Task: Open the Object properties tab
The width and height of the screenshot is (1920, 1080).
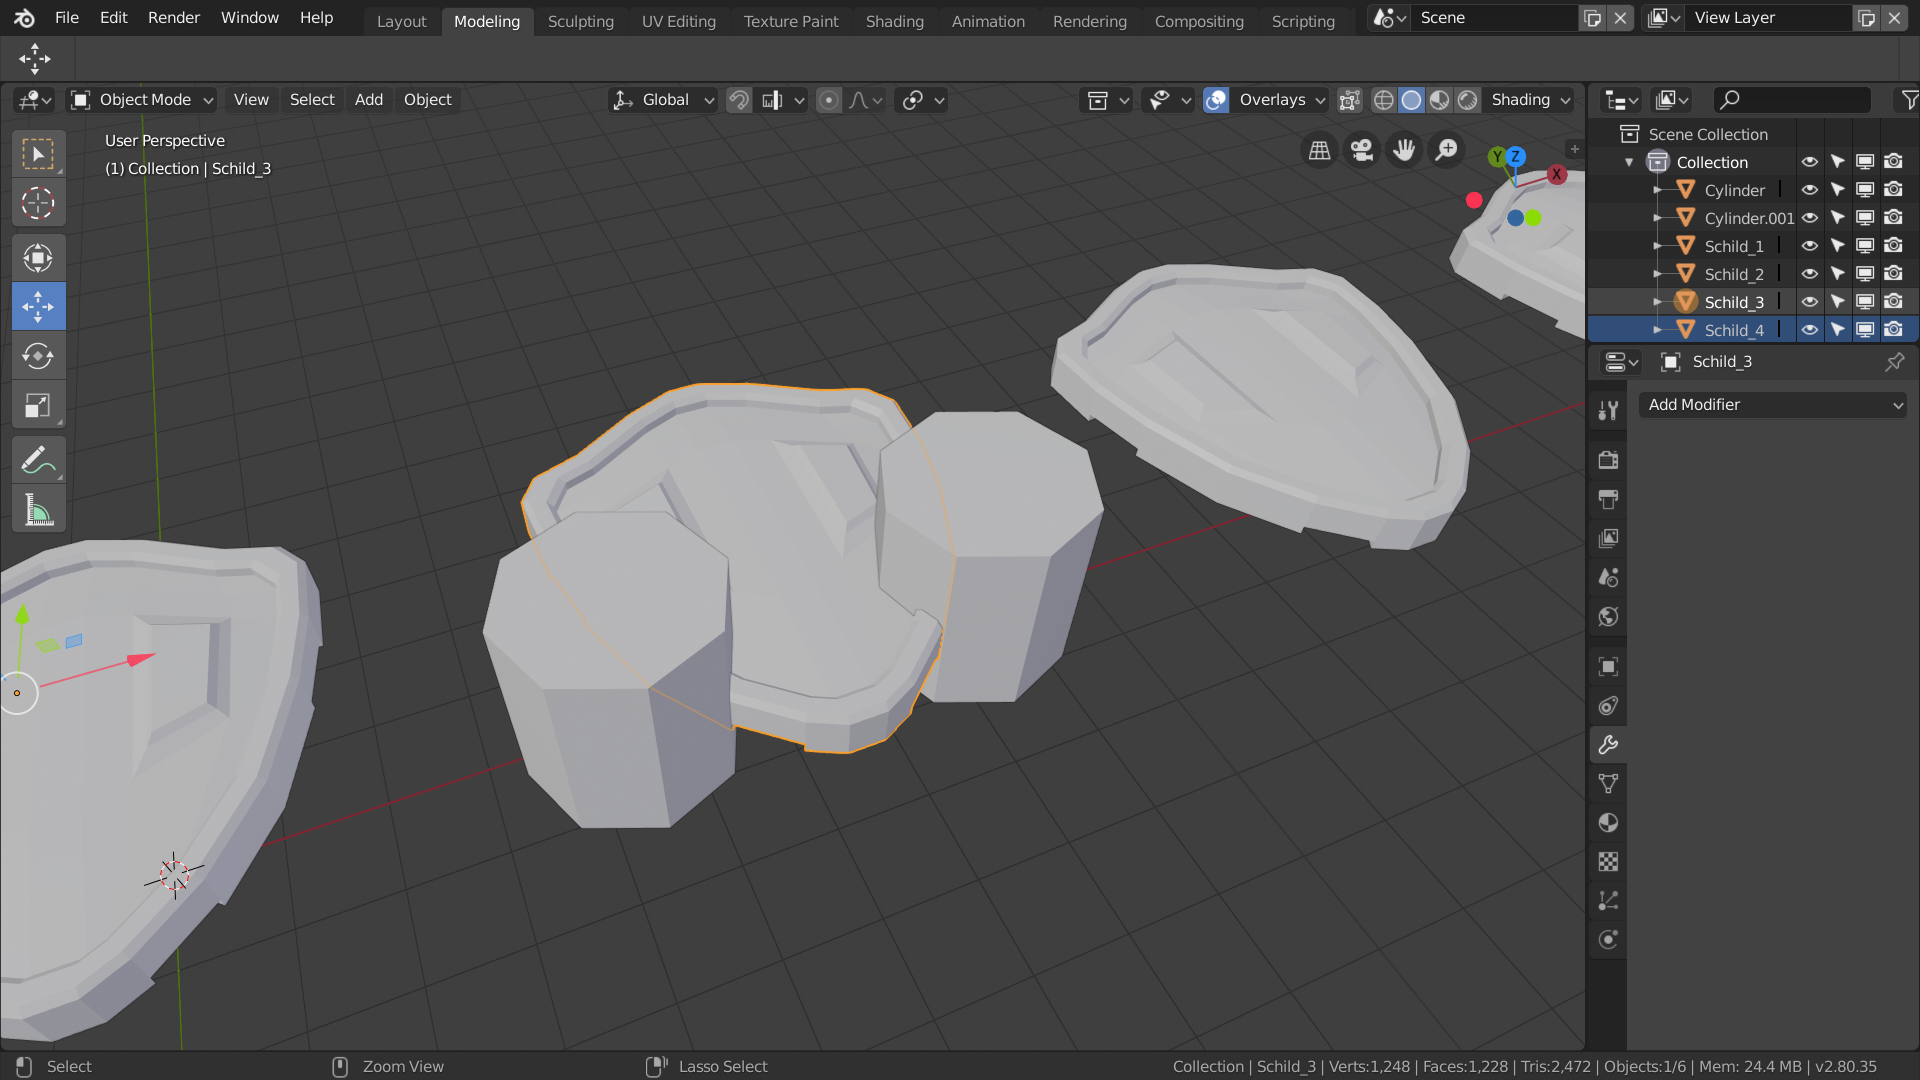Action: [x=1608, y=667]
